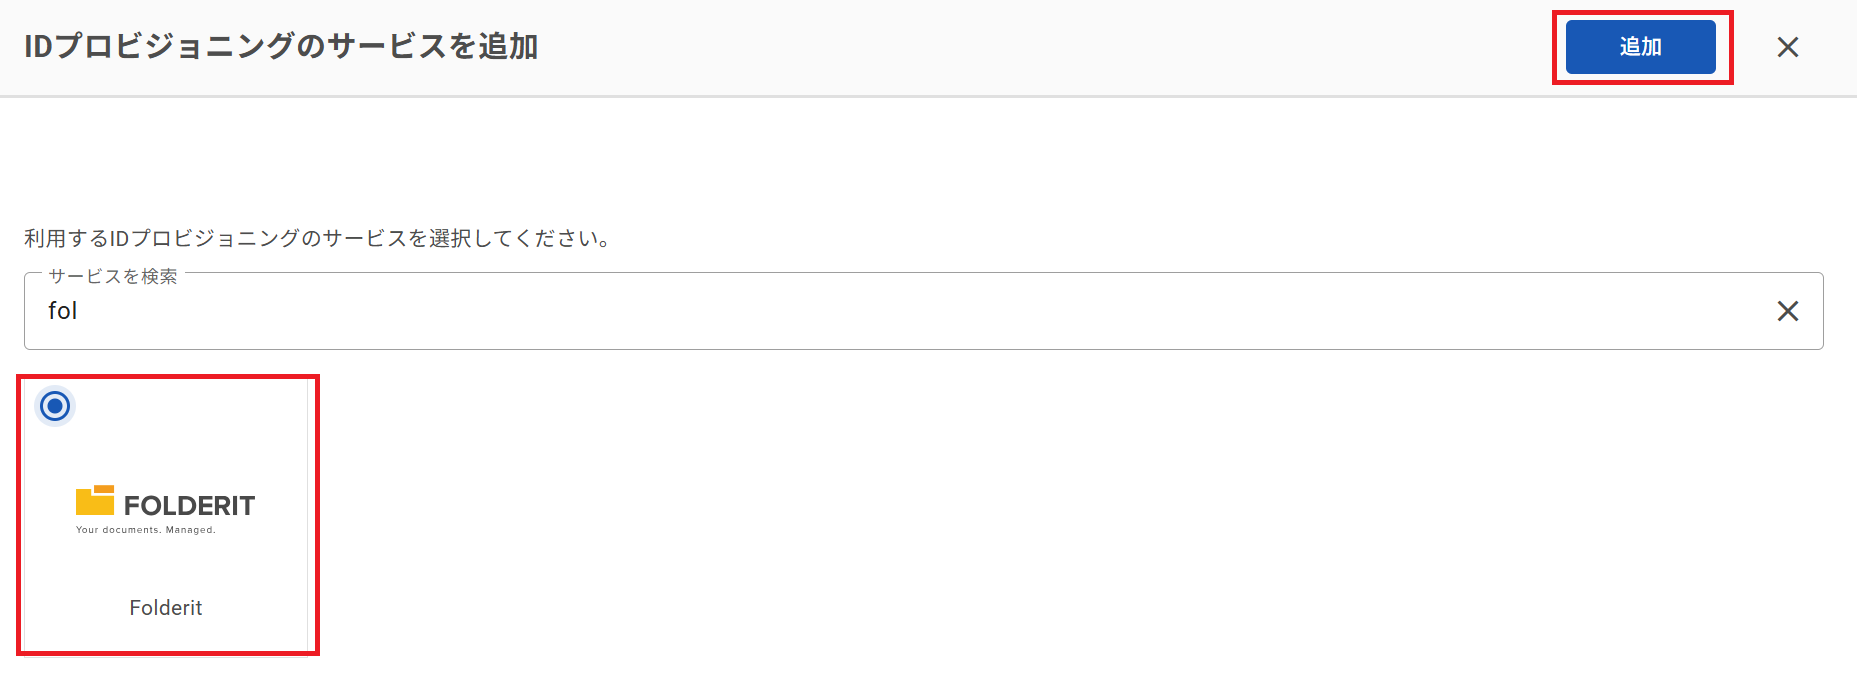Add the selected Folderit service
Screen dimensions: 1857x674
click(1640, 47)
